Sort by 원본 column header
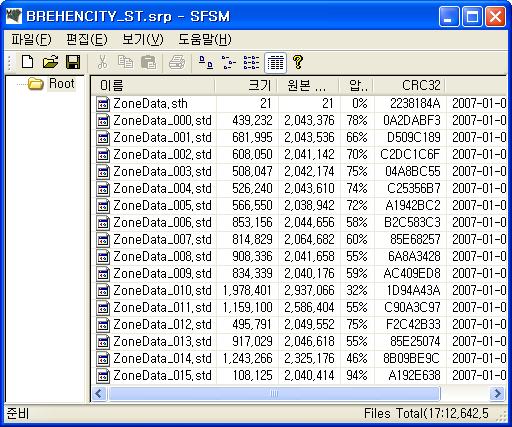Viewport: 512px width, 427px height. pyautogui.click(x=309, y=86)
